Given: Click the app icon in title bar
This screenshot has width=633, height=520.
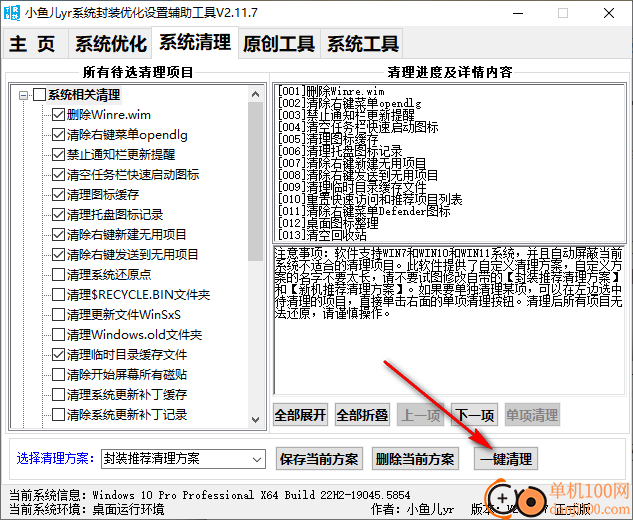Looking at the screenshot, I should [12, 13].
